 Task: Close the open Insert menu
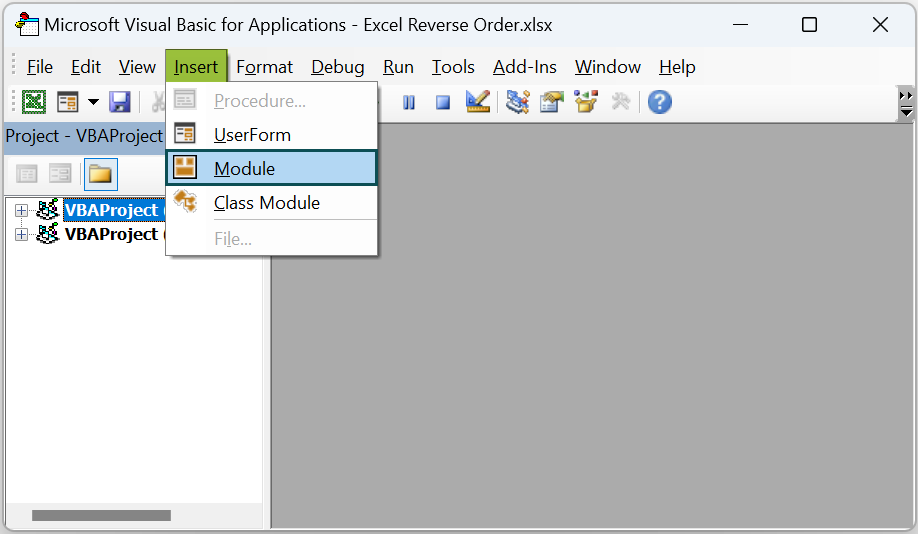tap(196, 67)
